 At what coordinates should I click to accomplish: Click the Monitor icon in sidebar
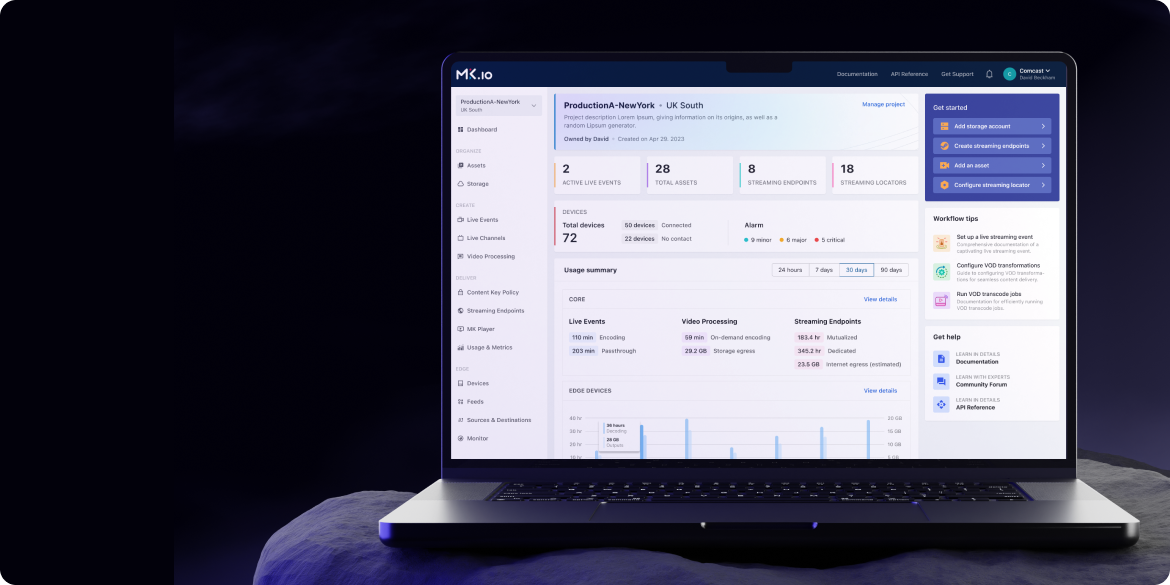[x=461, y=439]
